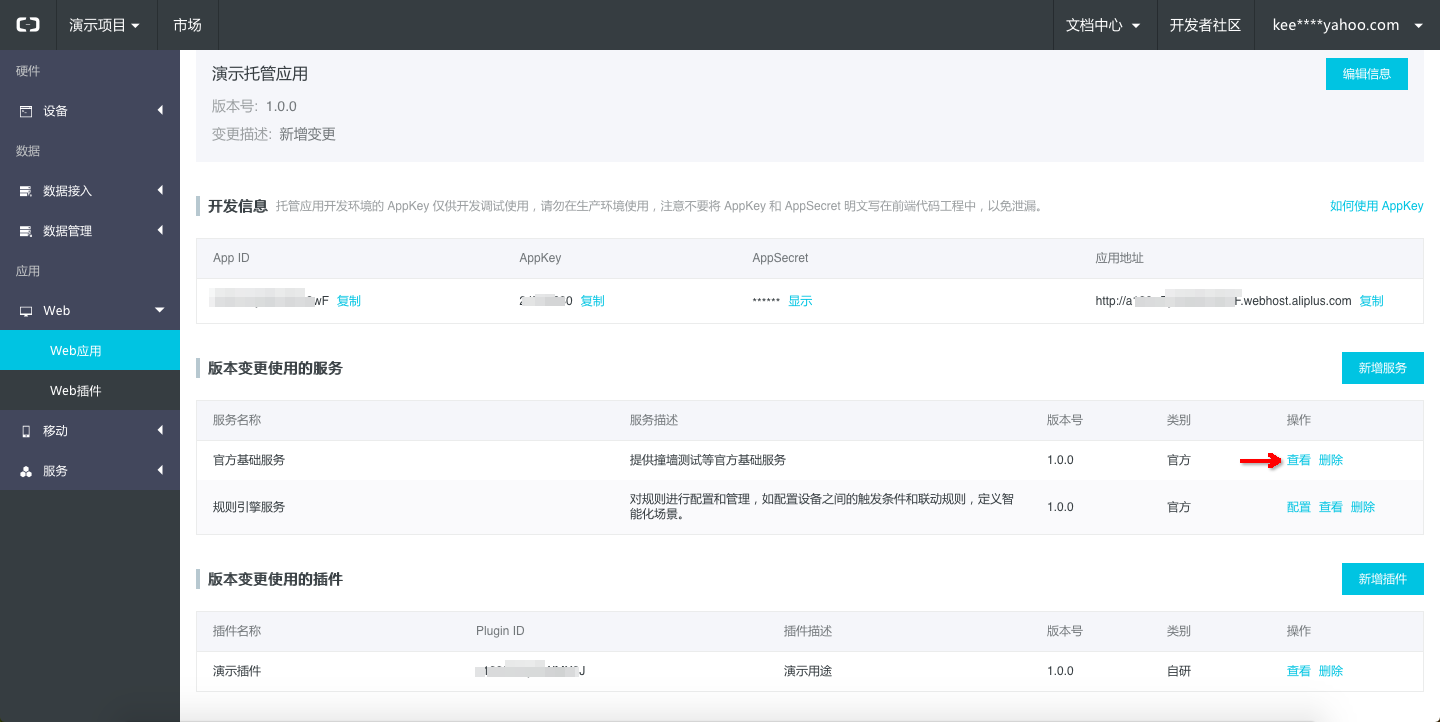Image resolution: width=1440 pixels, height=722 pixels.
Task: Copy the 应用地址 URL
Action: (x=1371, y=301)
